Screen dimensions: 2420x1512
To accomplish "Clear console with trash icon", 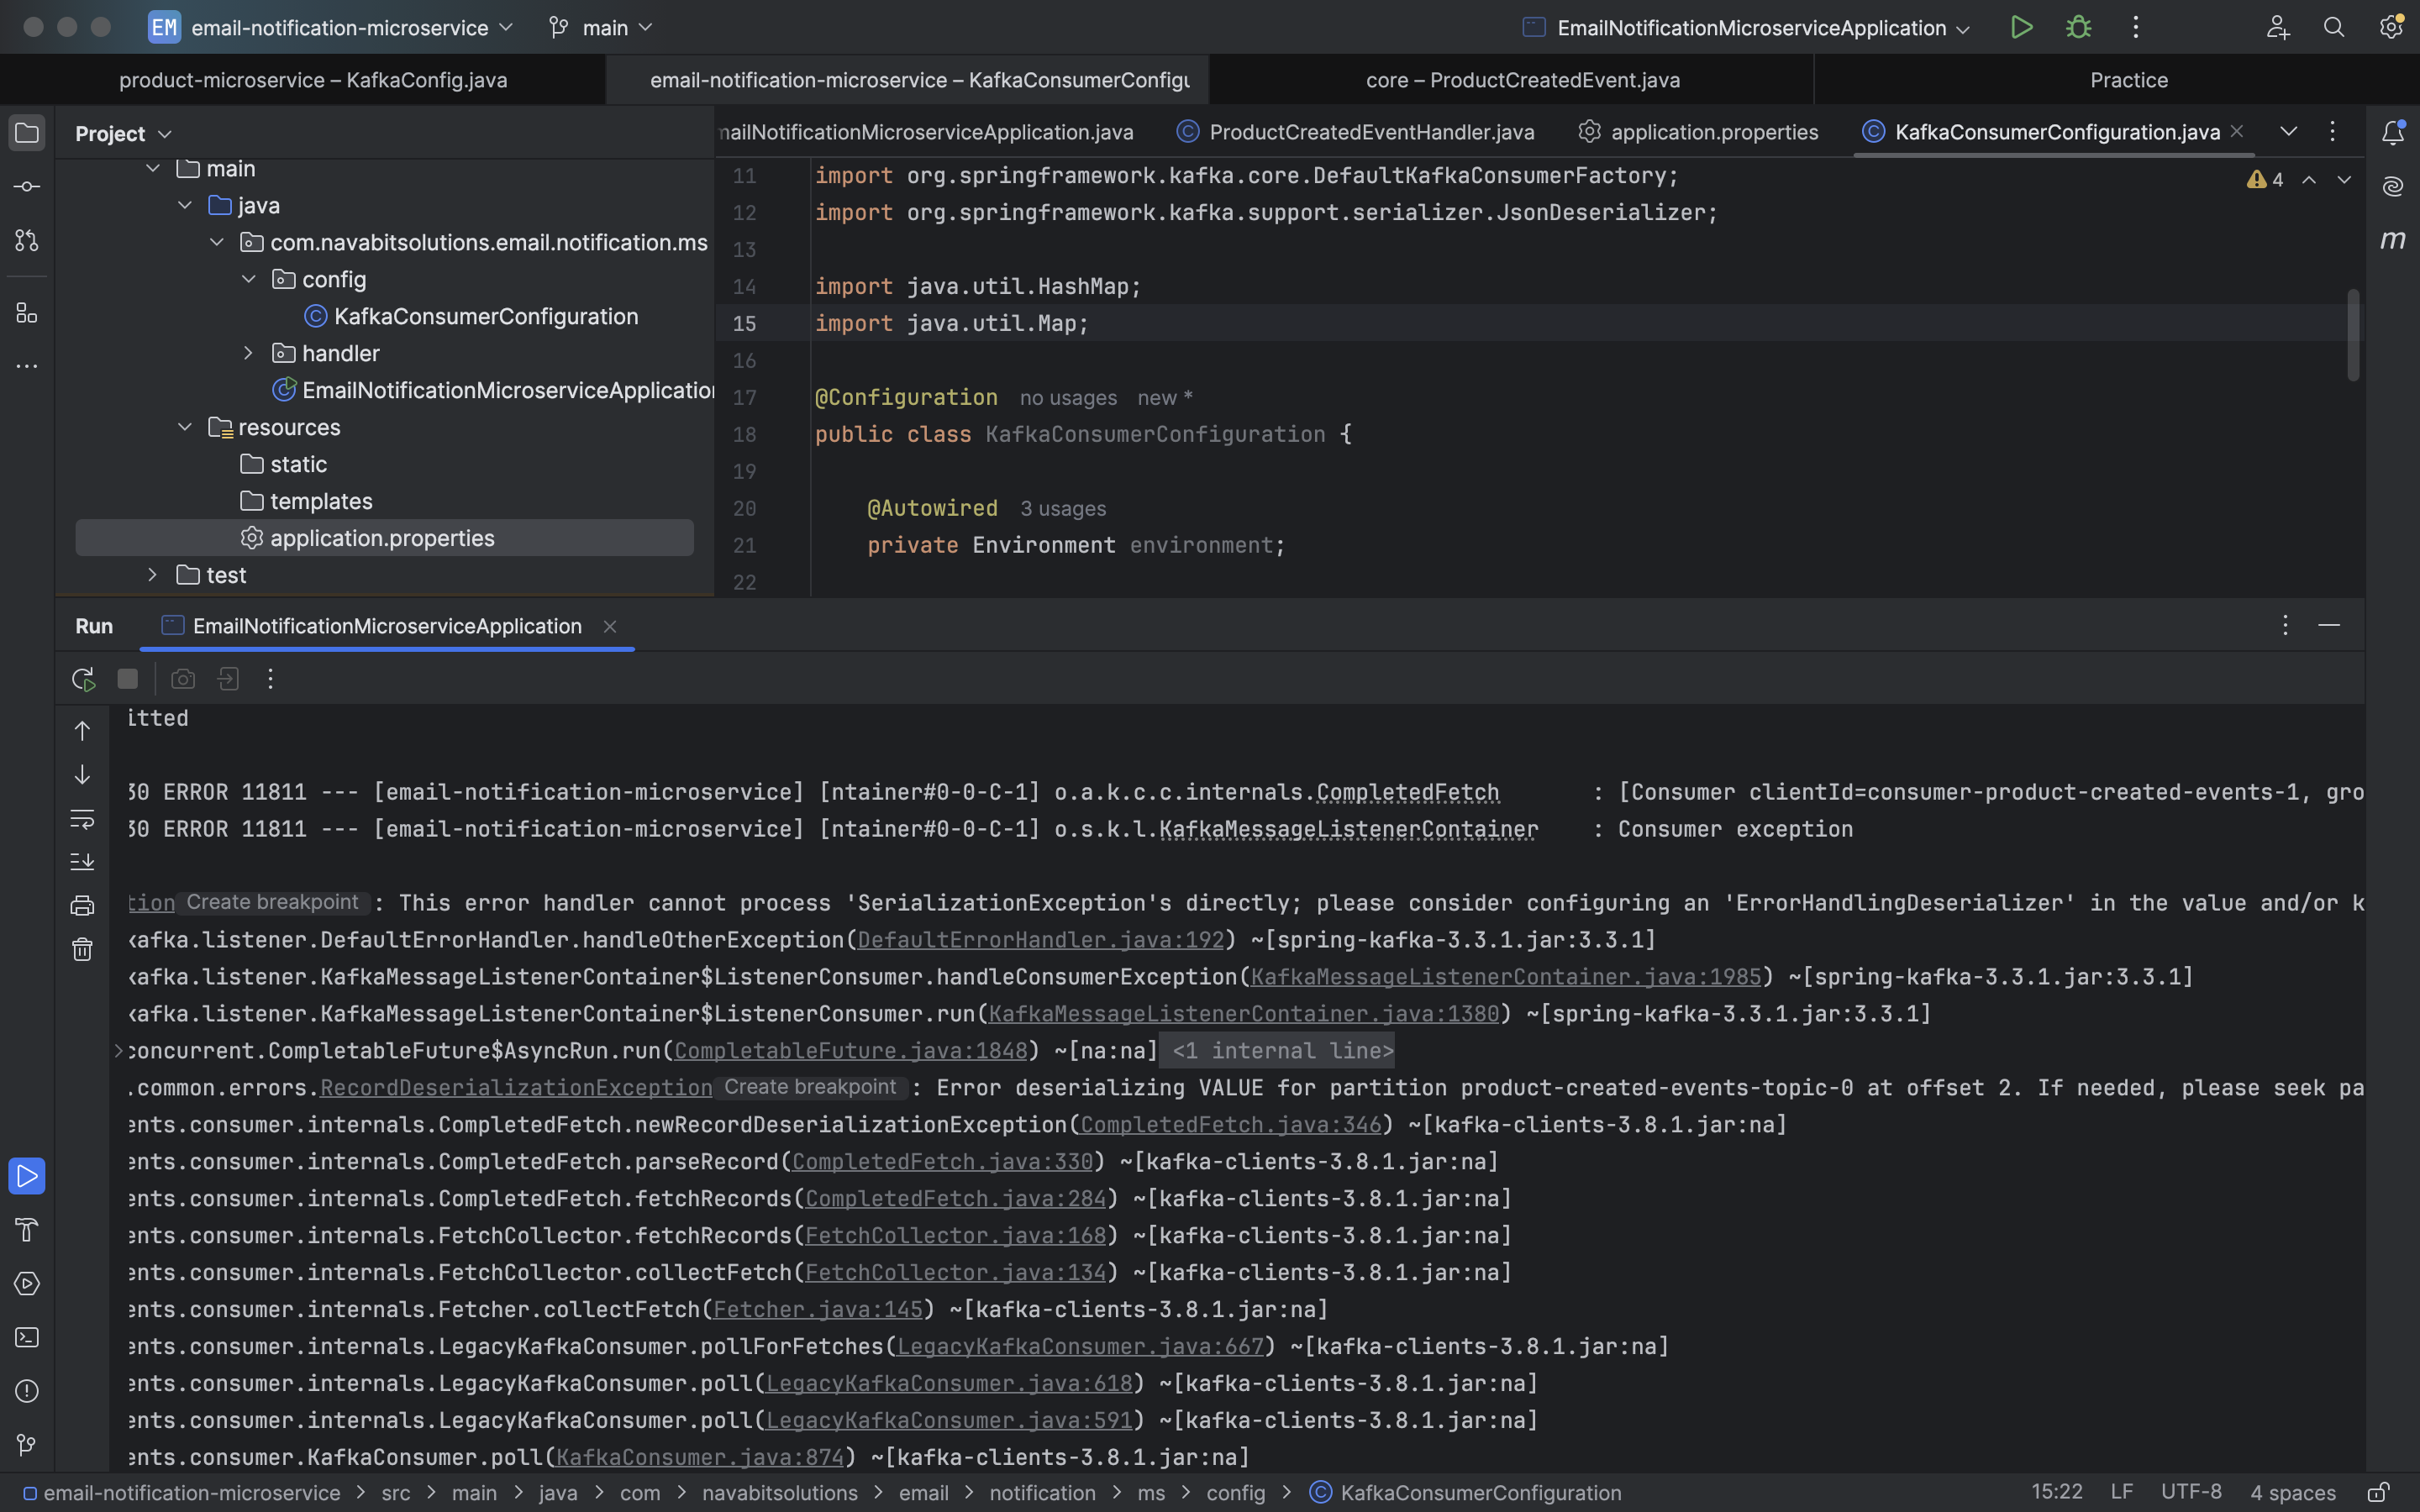I will (x=82, y=949).
